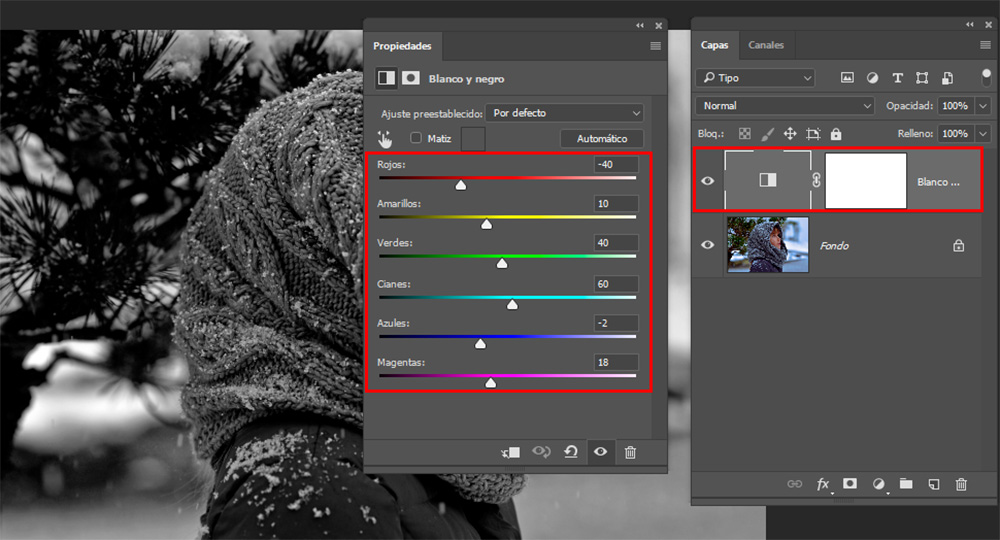
Task: Select the on-image adjustment hand tool
Action: click(x=385, y=139)
